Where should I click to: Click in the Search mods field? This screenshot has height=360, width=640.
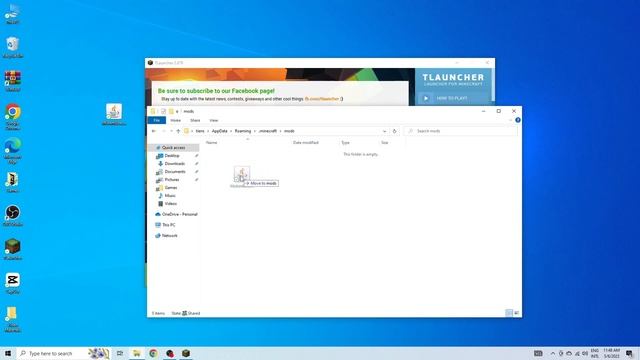click(x=461, y=131)
